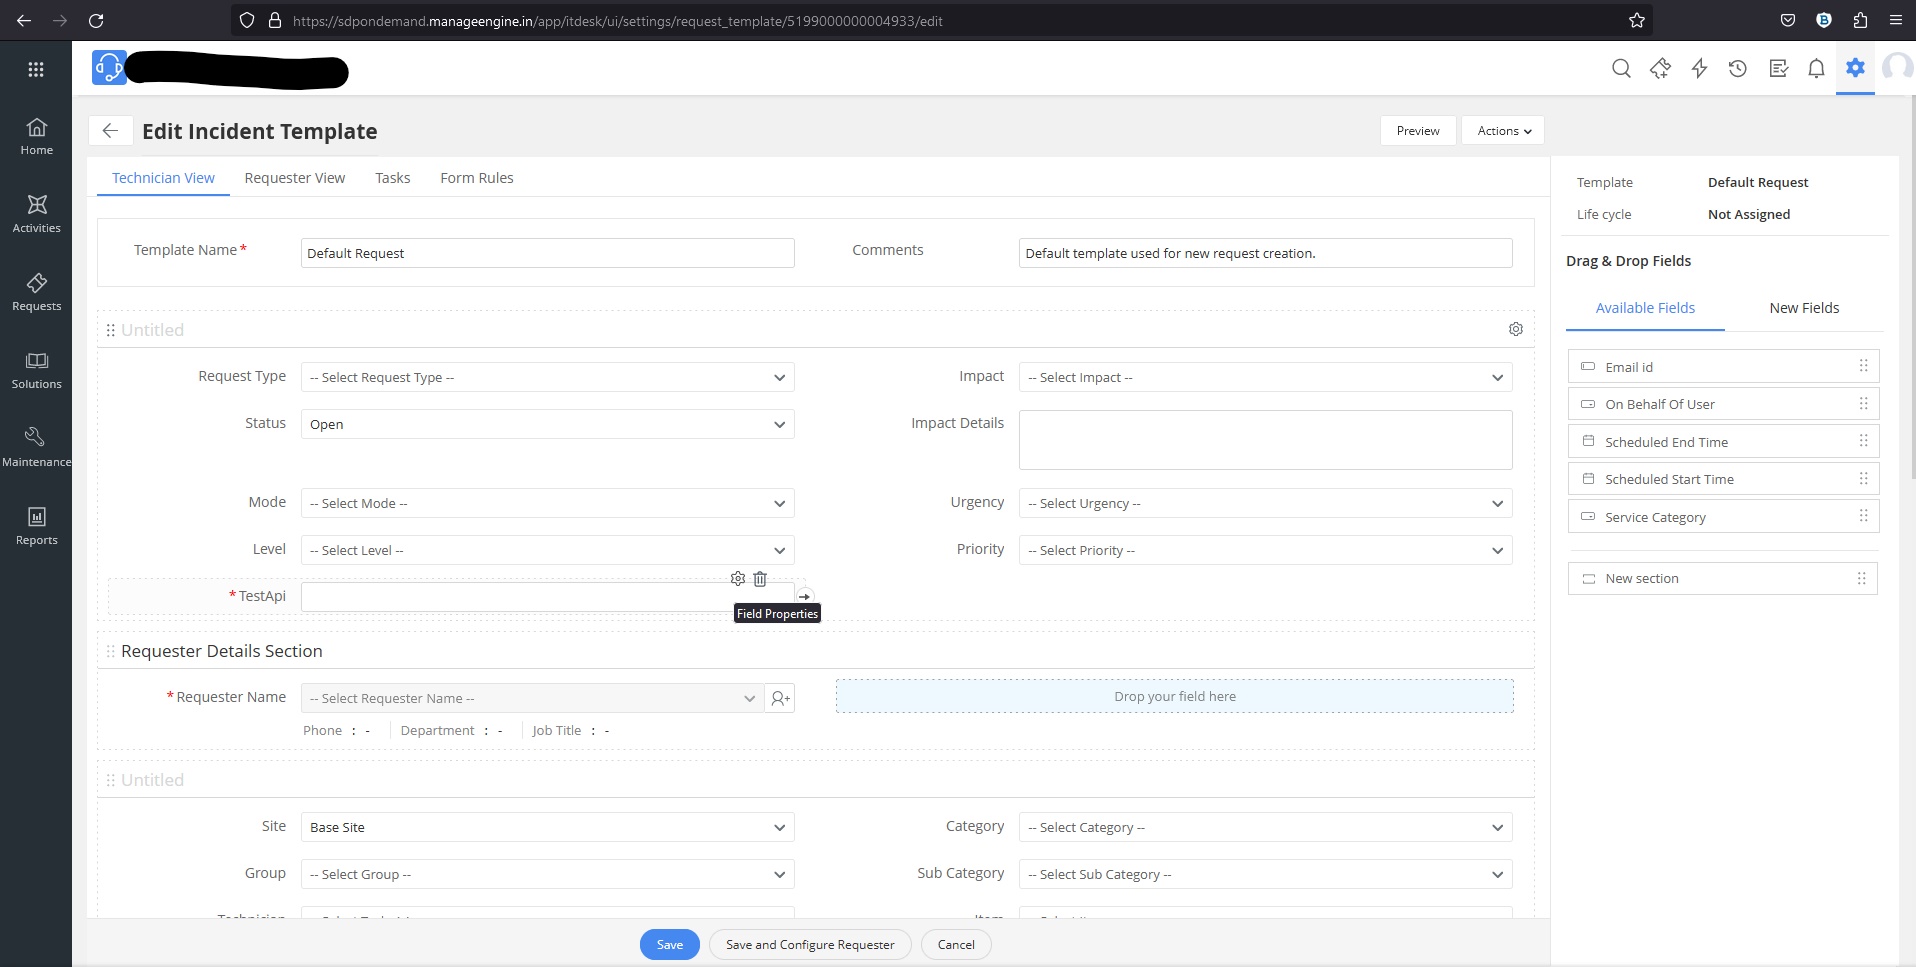
Task: Click the TestApi field properties gear icon
Action: pyautogui.click(x=738, y=579)
